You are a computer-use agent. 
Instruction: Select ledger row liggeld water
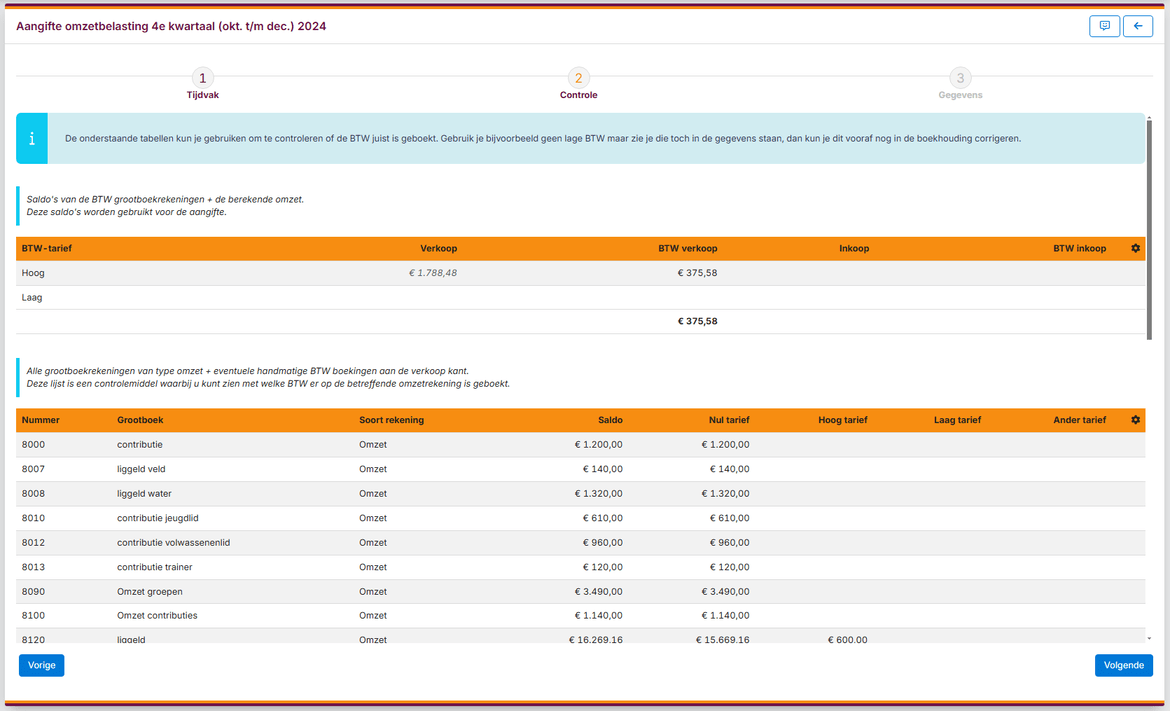pos(581,494)
